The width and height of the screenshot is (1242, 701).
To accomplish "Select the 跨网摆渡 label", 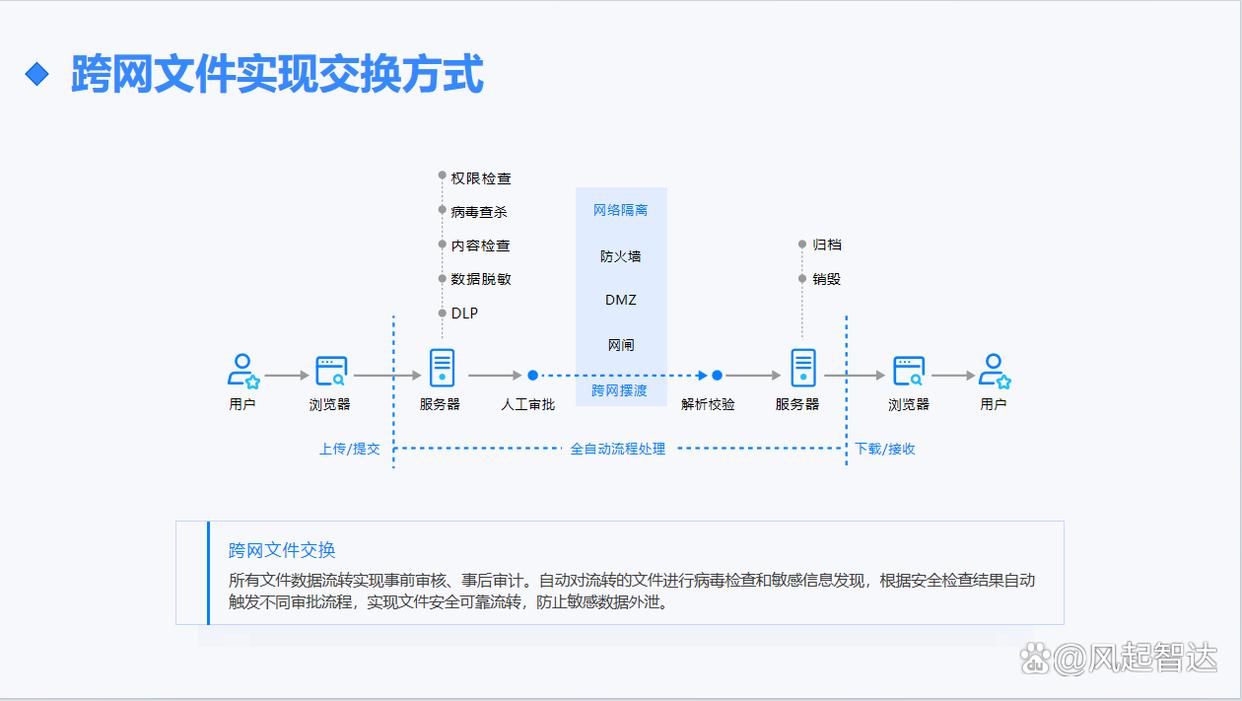I will [620, 390].
